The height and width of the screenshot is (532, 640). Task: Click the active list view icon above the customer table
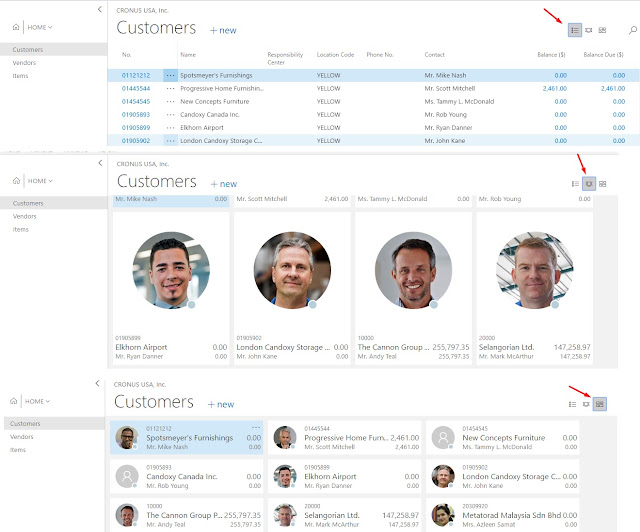[x=575, y=30]
